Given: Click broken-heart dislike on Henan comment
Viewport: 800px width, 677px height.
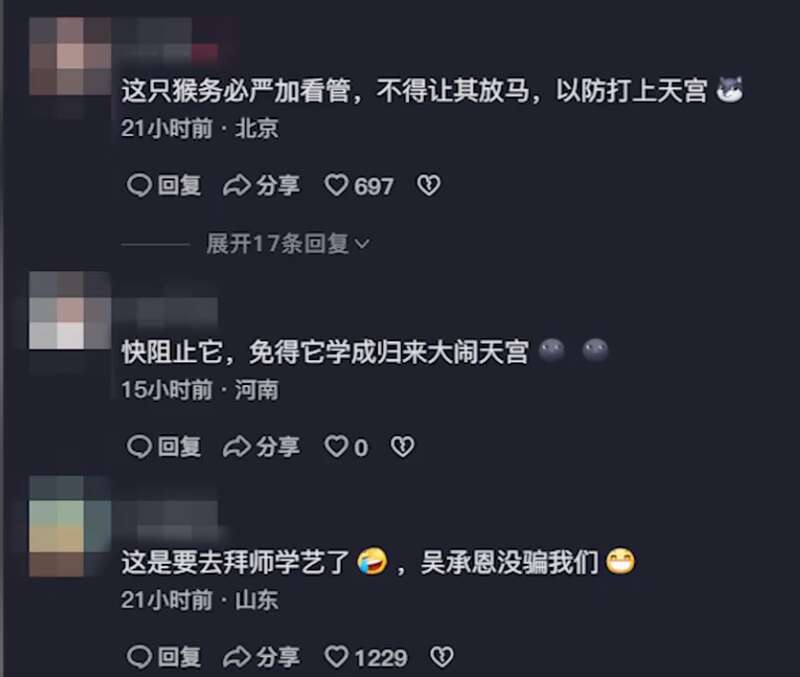Looking at the screenshot, I should pyautogui.click(x=403, y=447).
